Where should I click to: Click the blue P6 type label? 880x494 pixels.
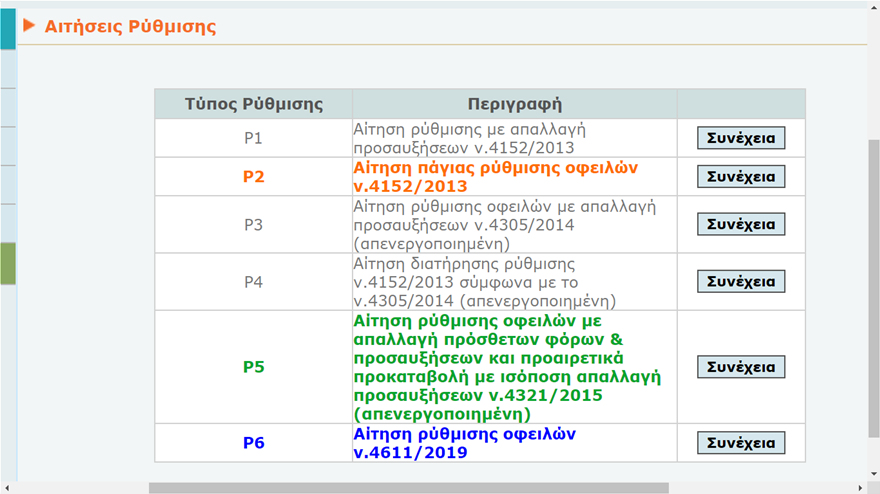[254, 443]
